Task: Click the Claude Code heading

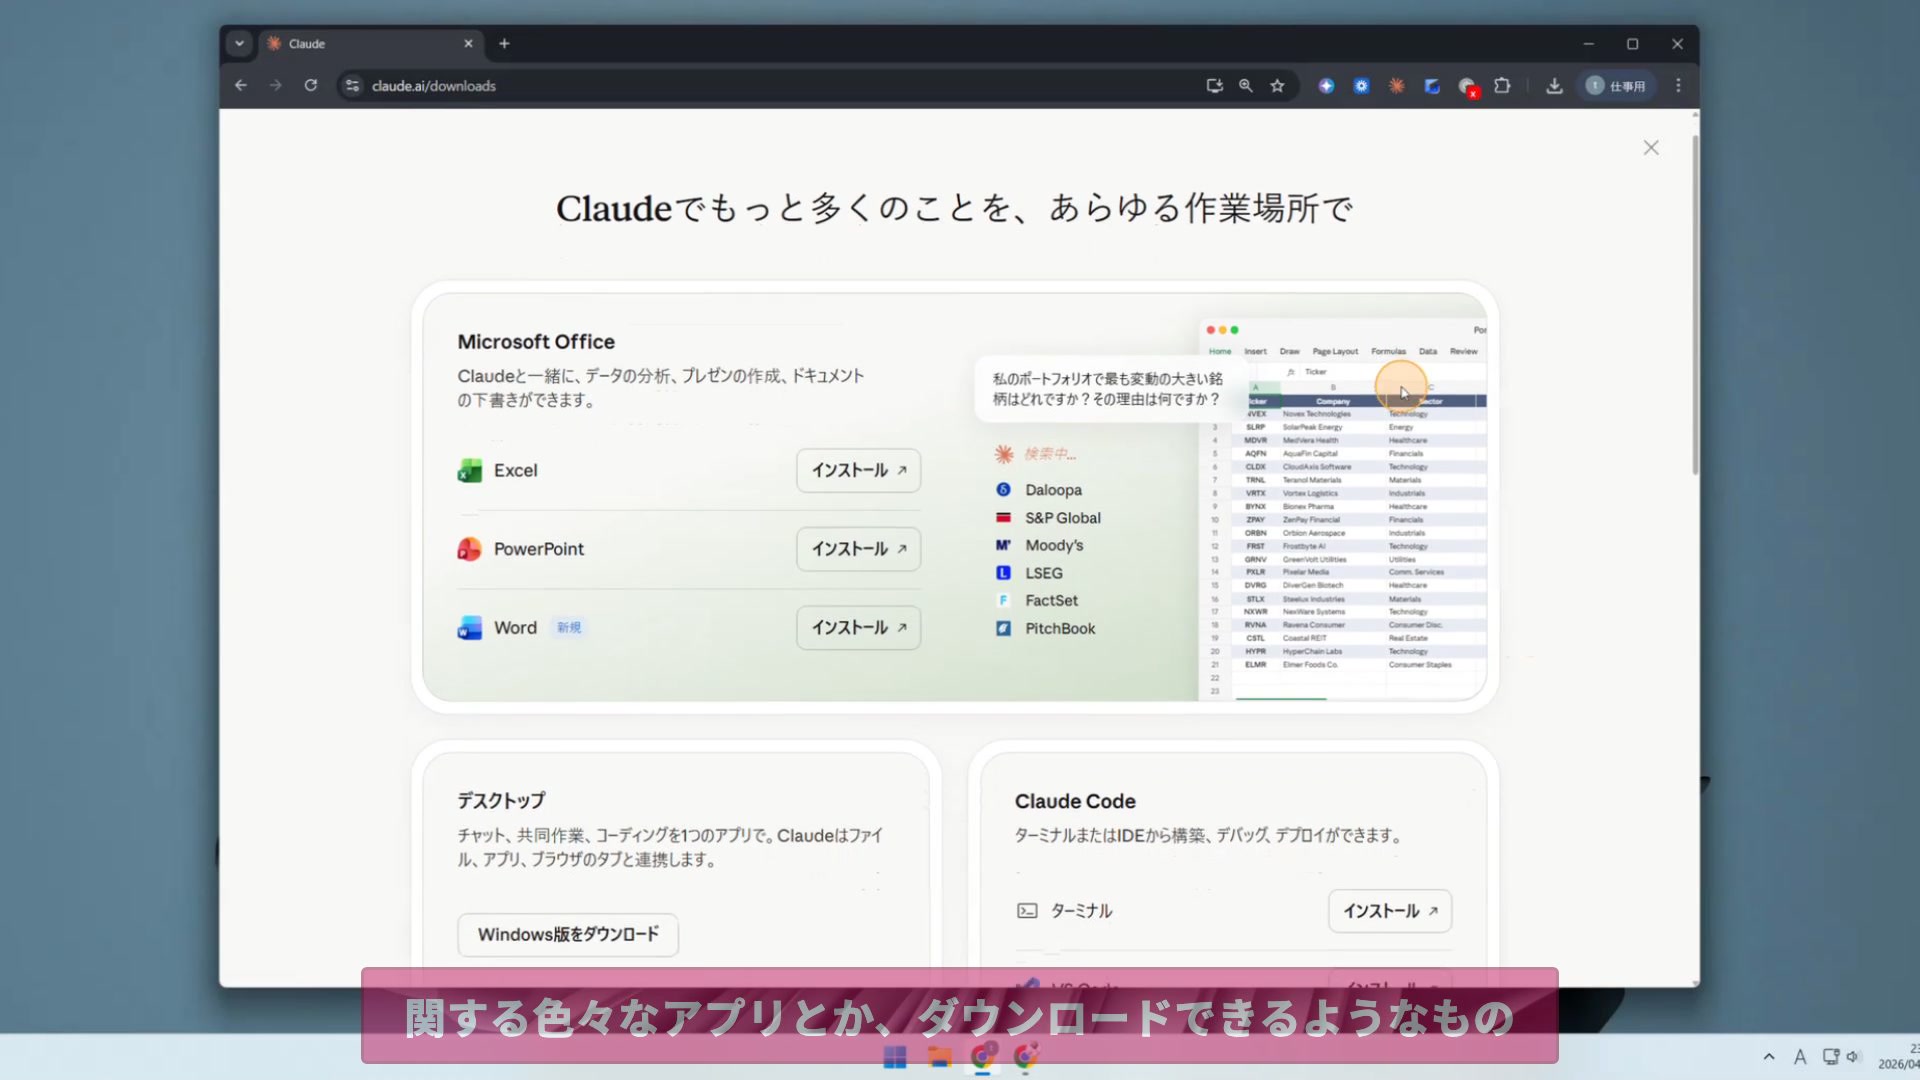Action: [x=1075, y=802]
